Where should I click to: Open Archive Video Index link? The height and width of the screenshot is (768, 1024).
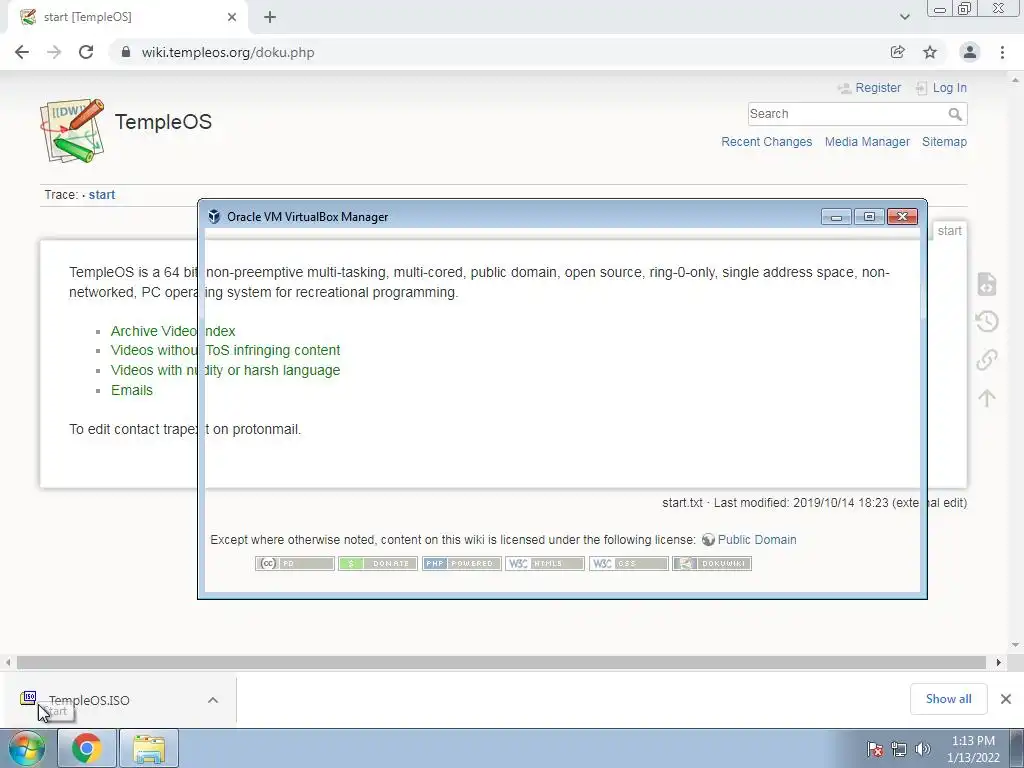[173, 331]
